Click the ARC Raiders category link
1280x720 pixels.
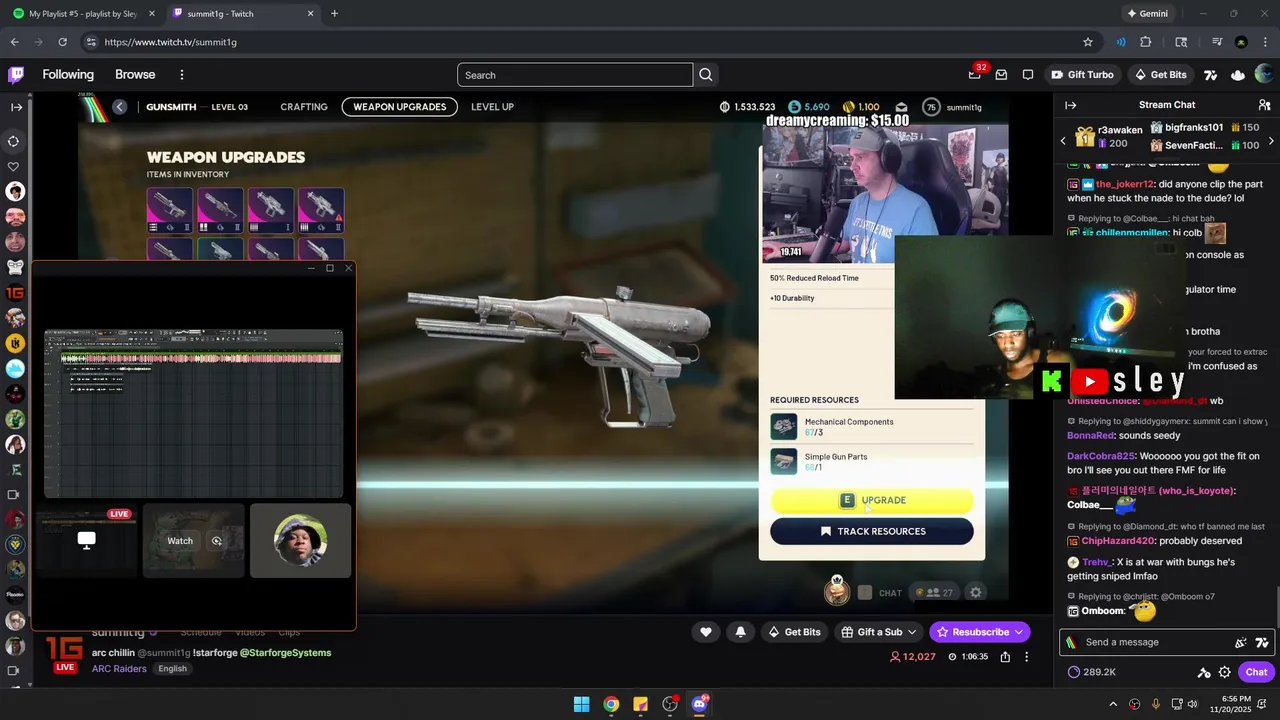point(119,669)
